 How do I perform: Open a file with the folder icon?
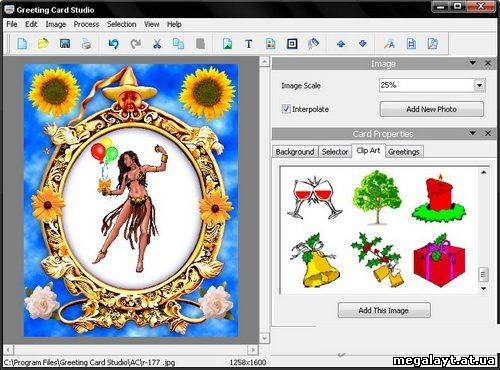(x=43, y=44)
